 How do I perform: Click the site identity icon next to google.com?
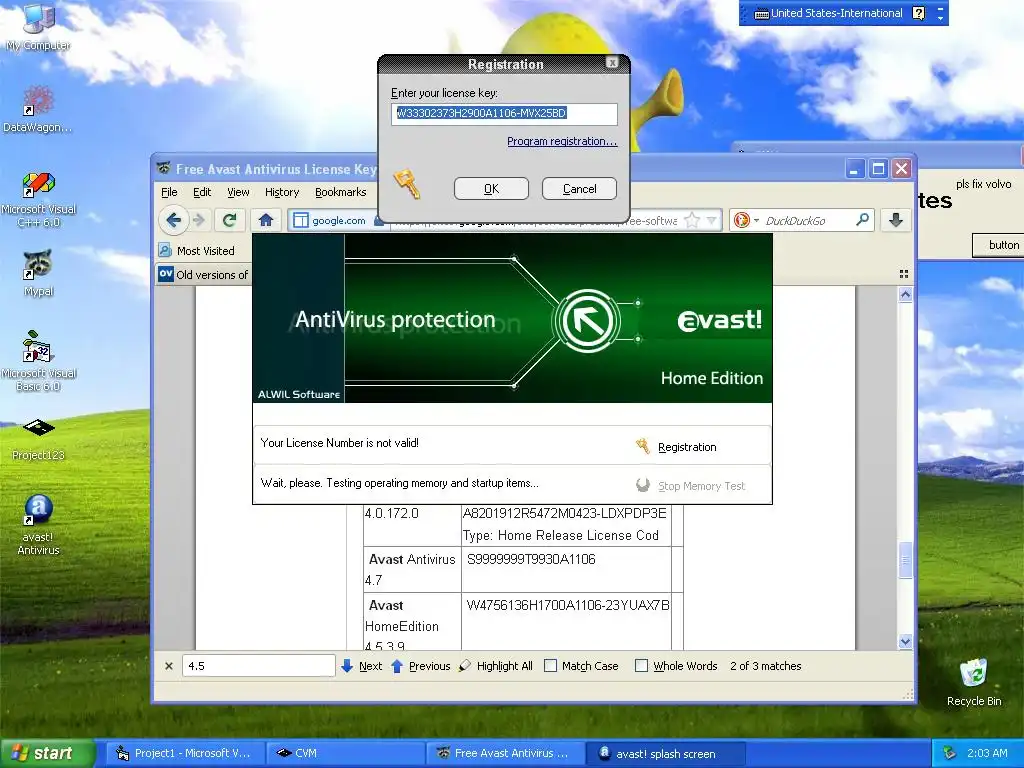(300, 220)
